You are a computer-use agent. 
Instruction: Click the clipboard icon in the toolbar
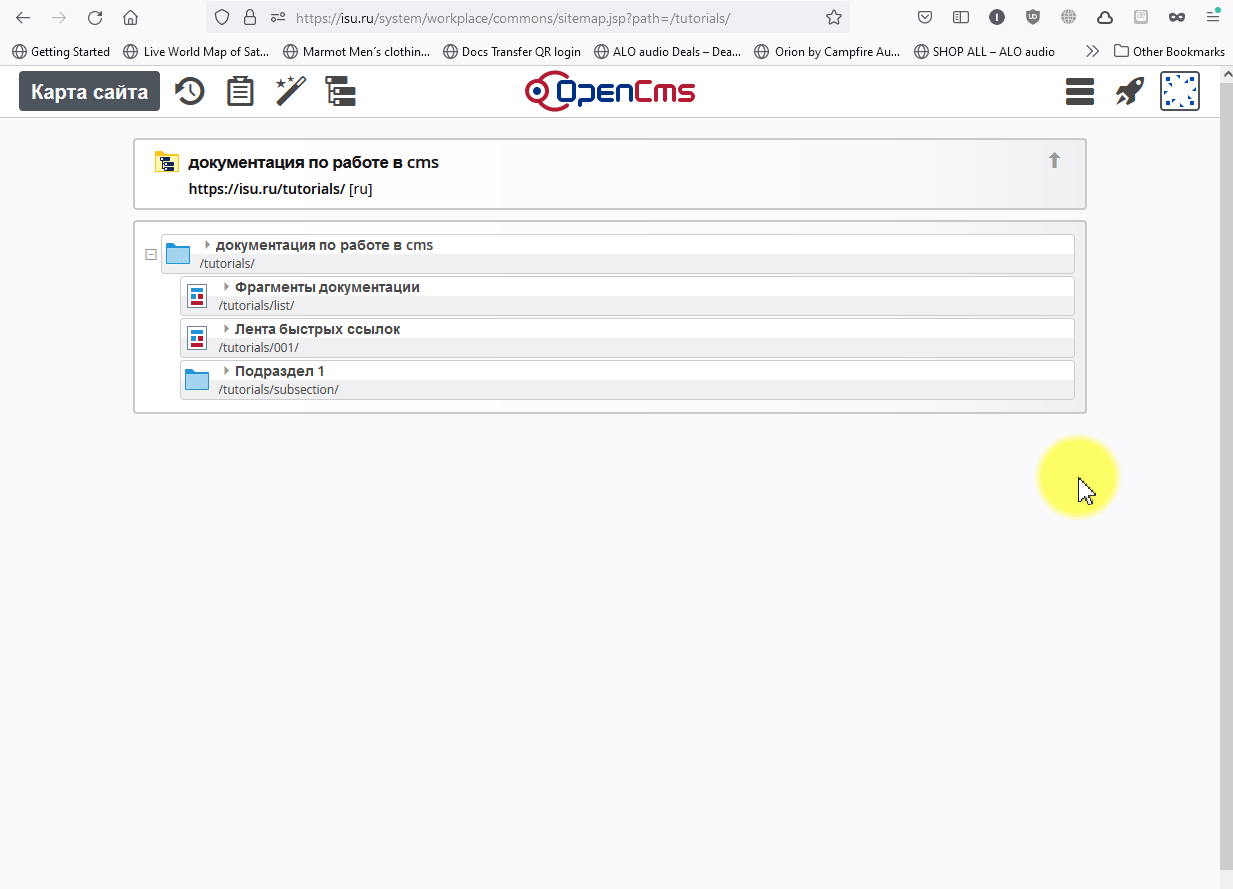(x=239, y=91)
